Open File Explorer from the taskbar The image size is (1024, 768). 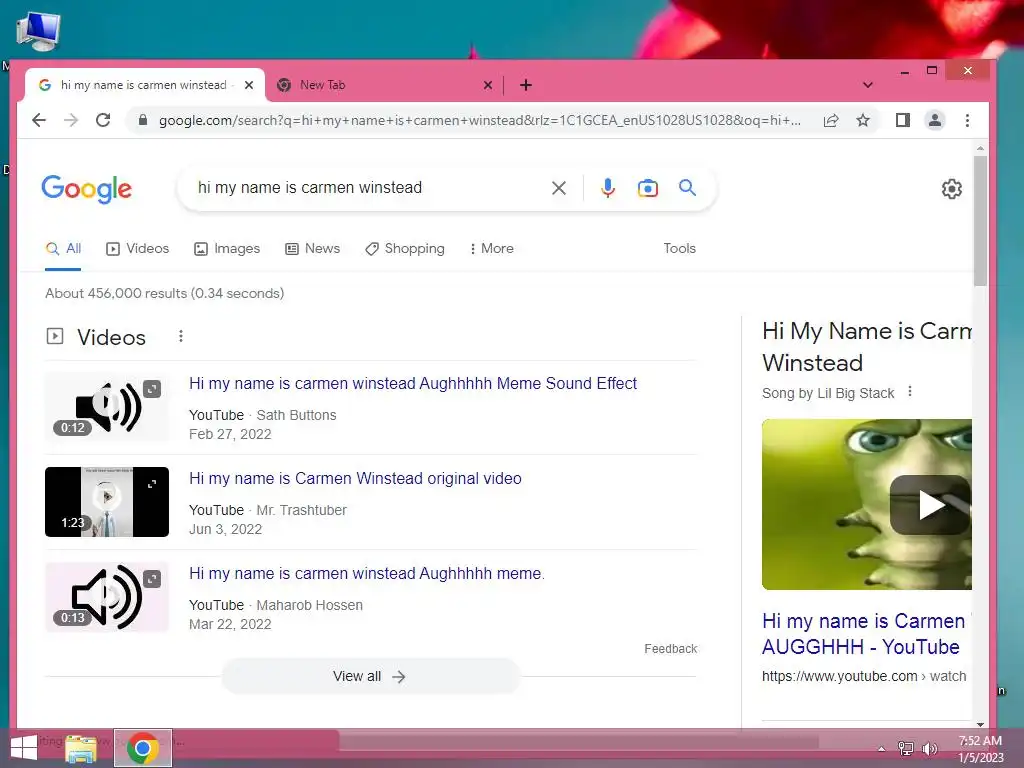pos(81,748)
